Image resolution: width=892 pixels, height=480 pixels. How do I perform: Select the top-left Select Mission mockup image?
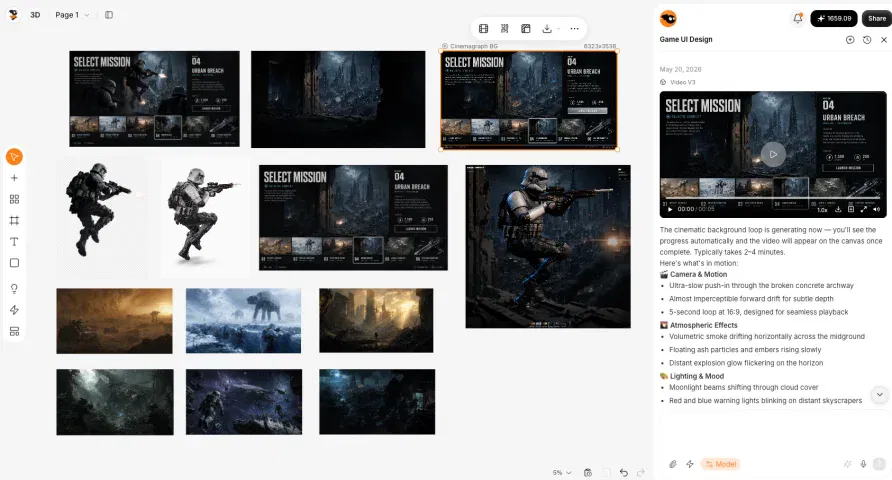(x=154, y=98)
